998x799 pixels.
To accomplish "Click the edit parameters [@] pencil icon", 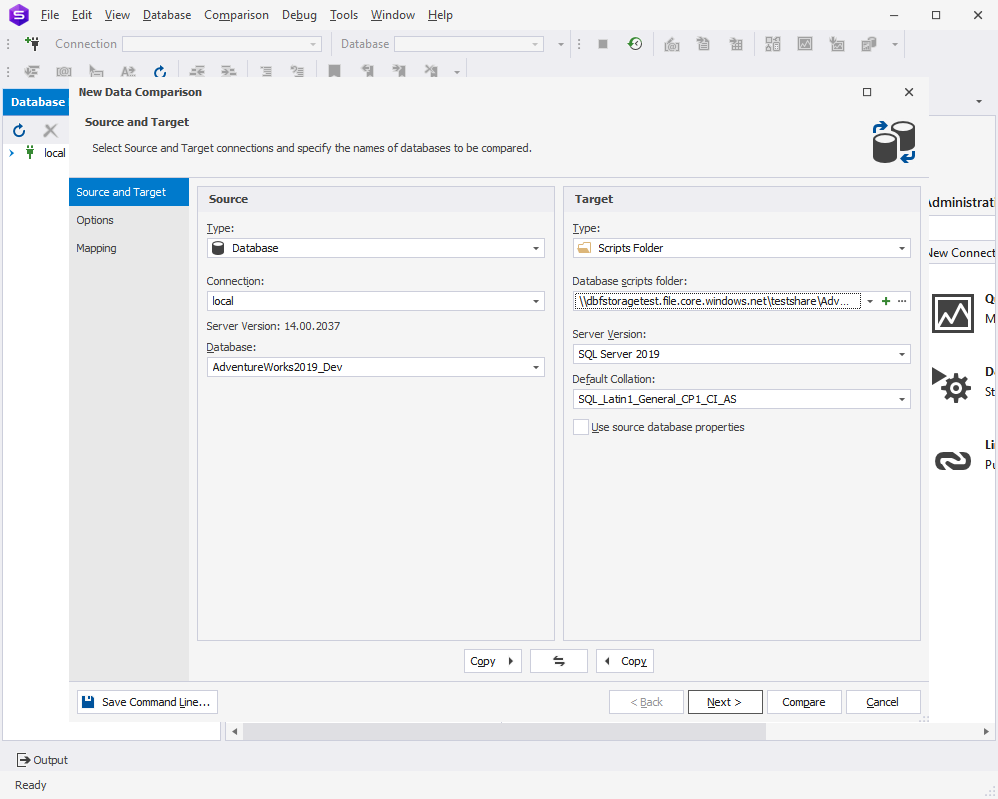I will pyautogui.click(x=671, y=44).
